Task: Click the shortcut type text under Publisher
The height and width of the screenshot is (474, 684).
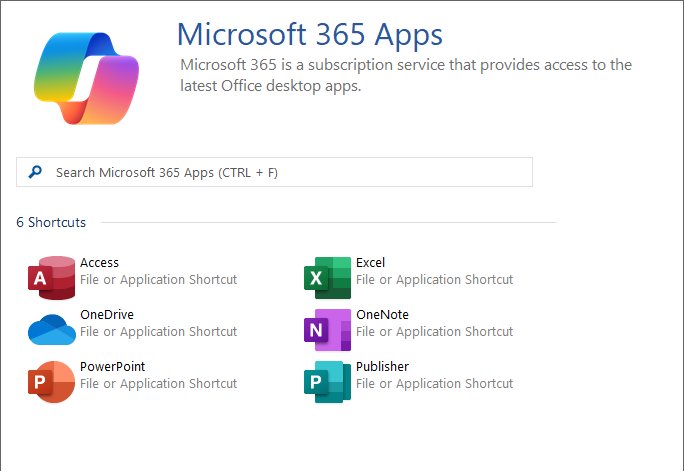Action: click(x=434, y=384)
